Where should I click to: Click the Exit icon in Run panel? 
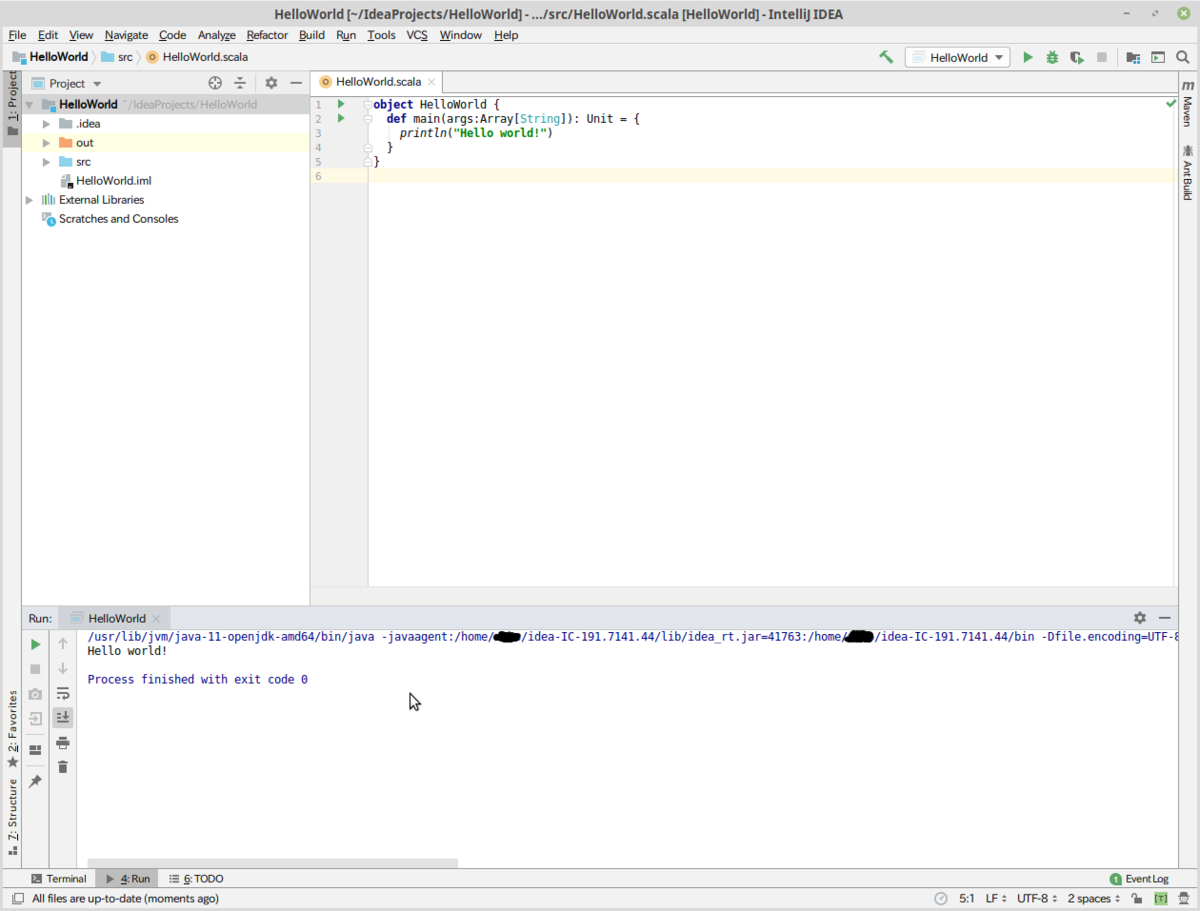pyautogui.click(x=35, y=718)
